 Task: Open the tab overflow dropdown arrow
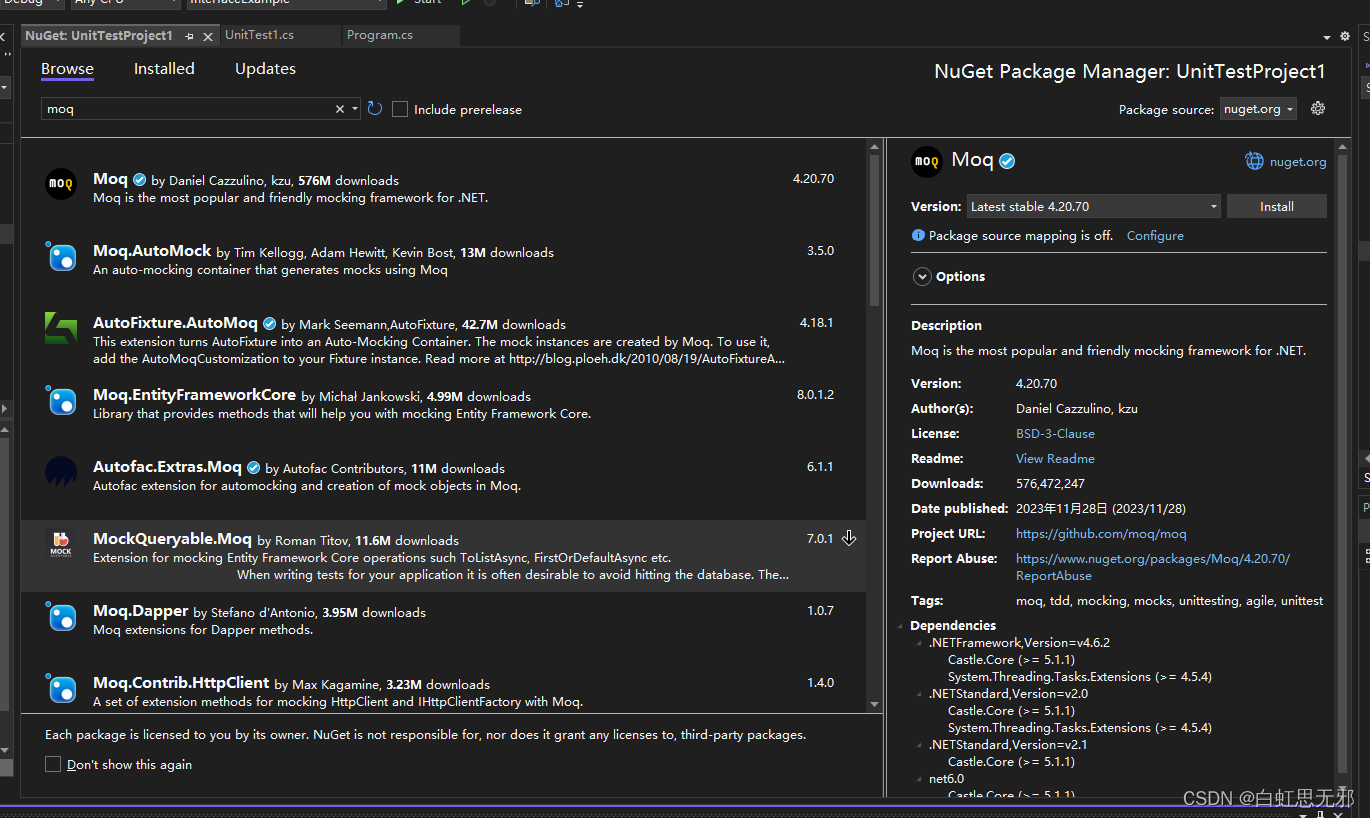pos(1328,36)
